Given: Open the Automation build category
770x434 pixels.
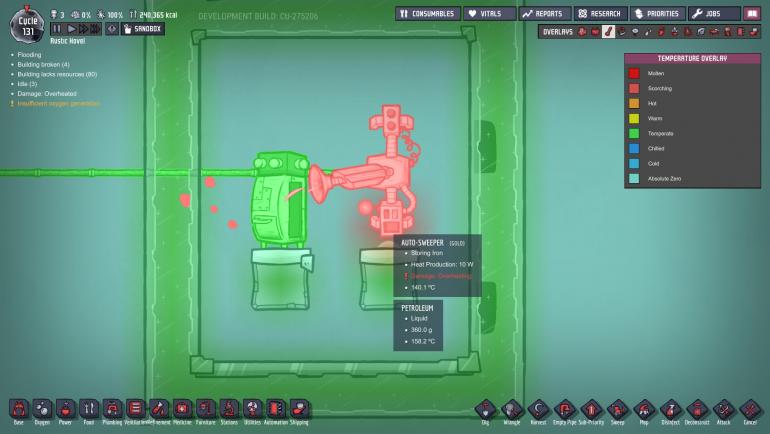Looking at the screenshot, I should (276, 409).
